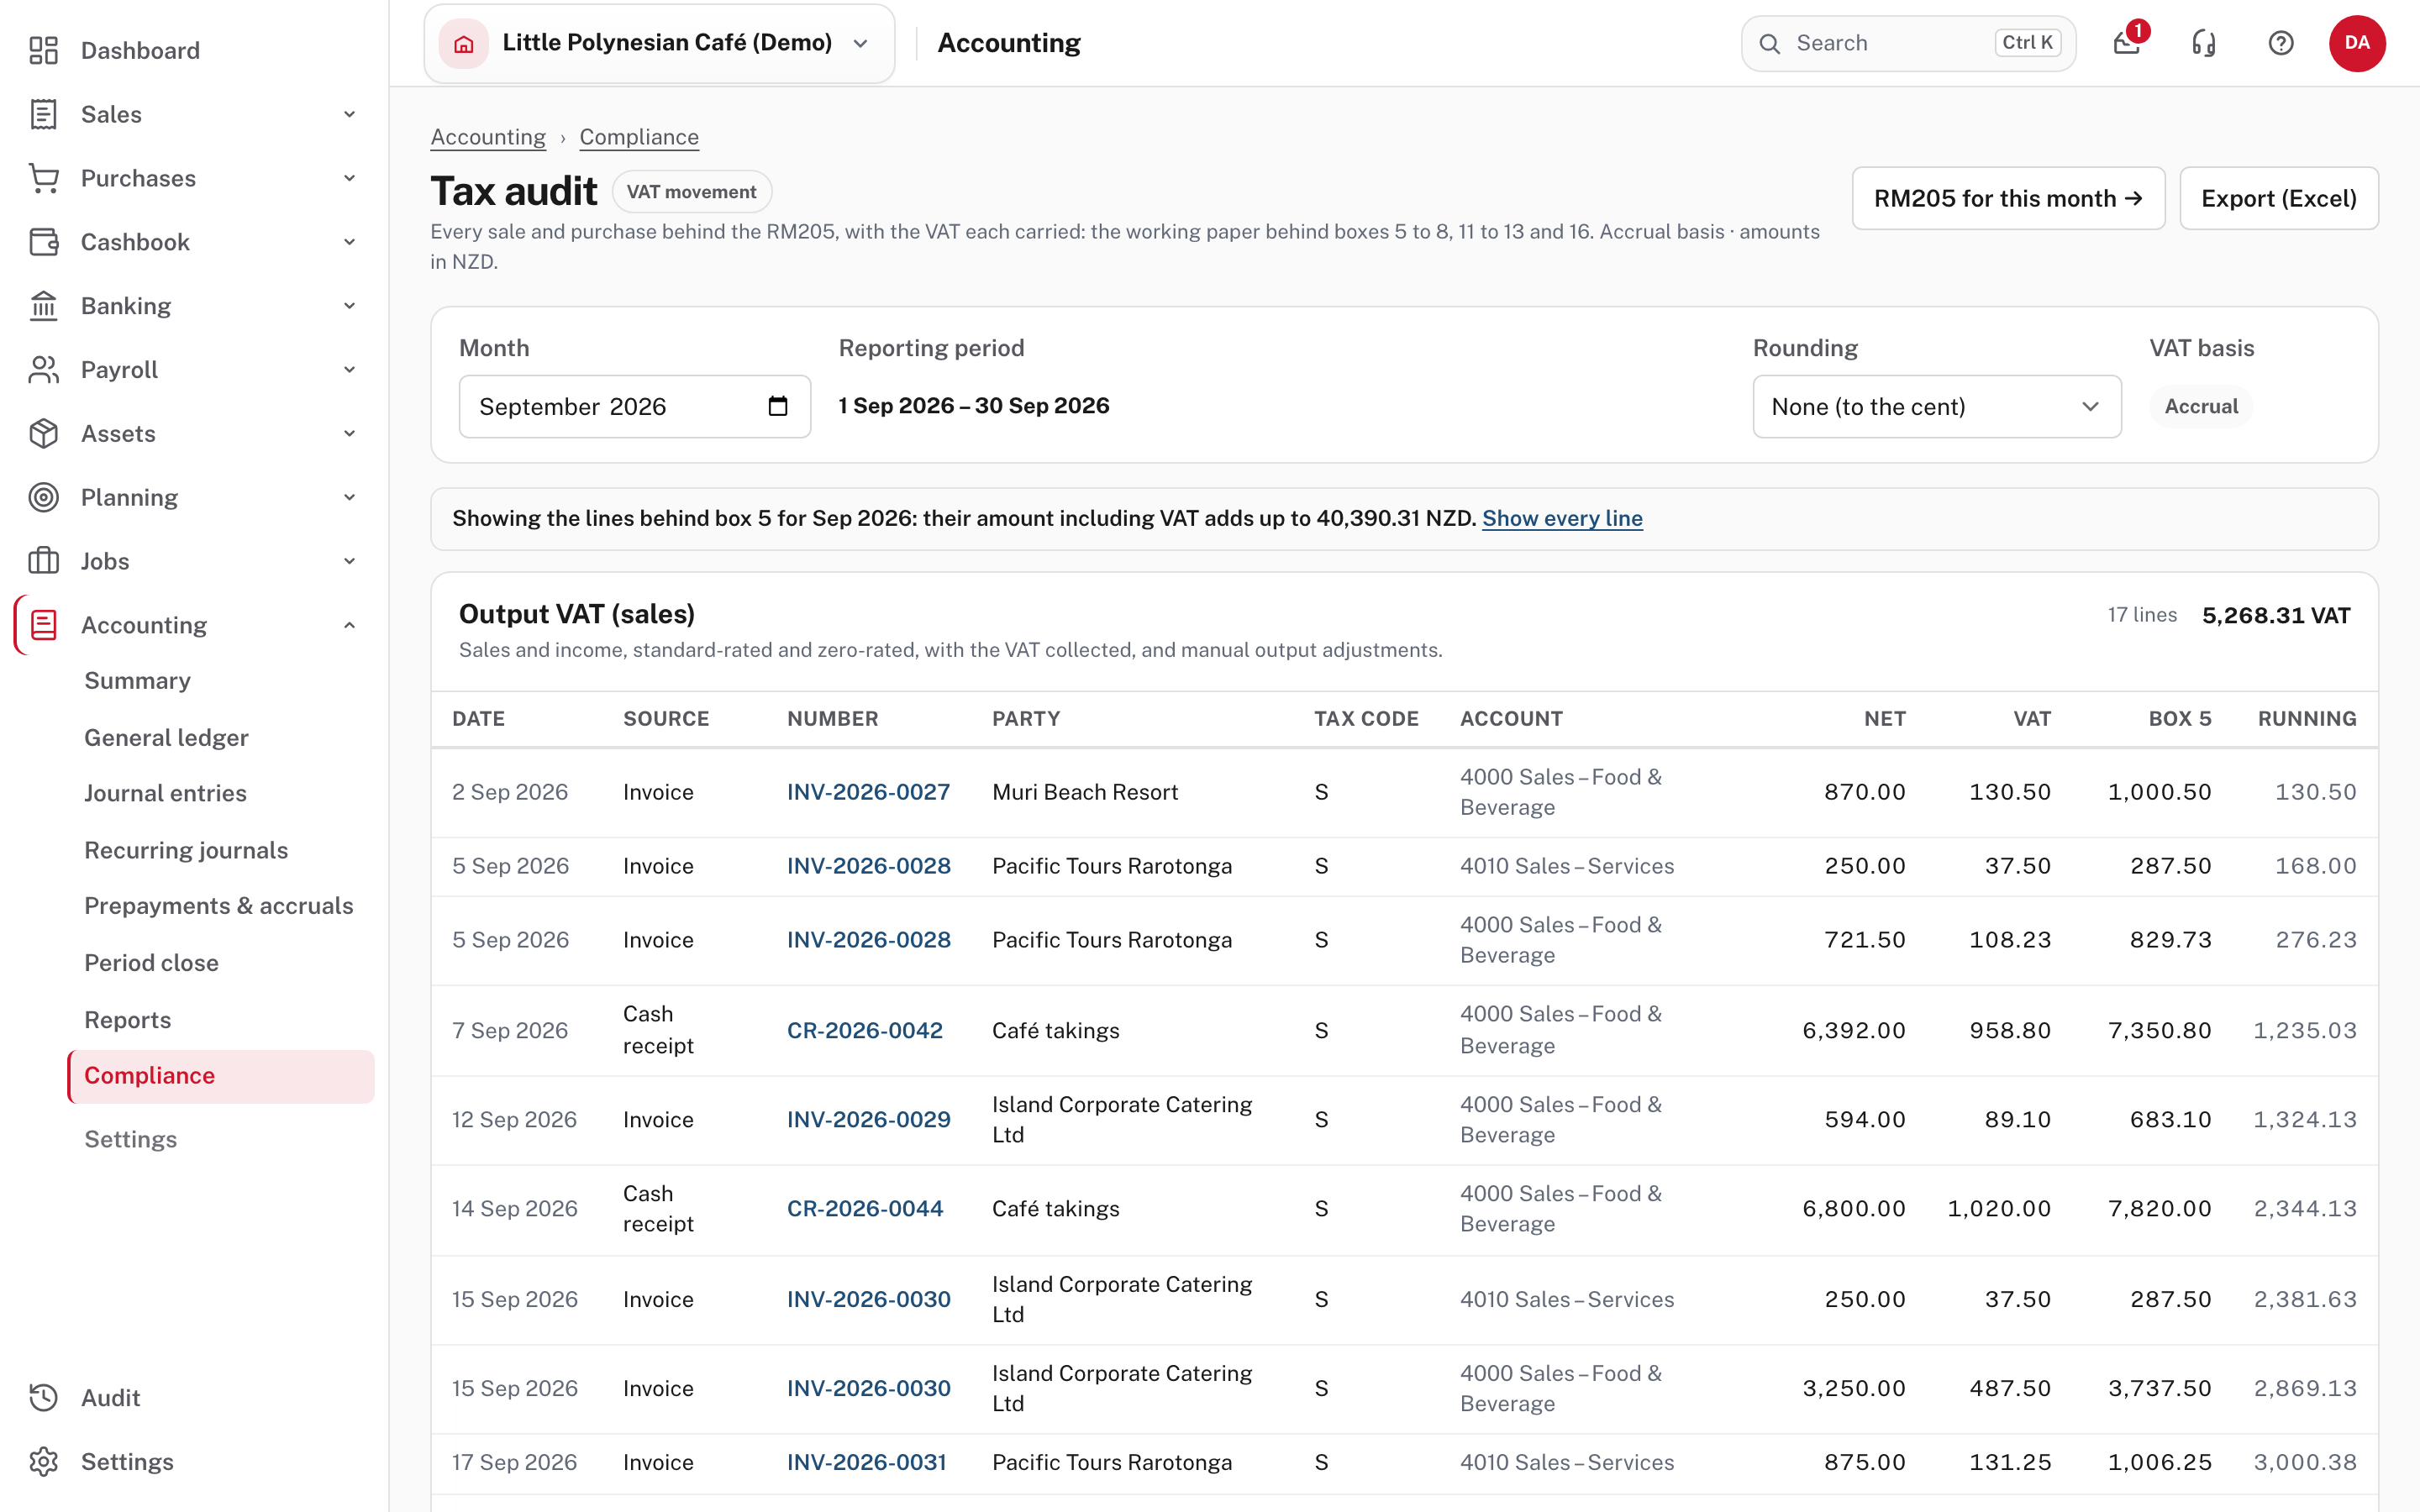Open the DA user avatar menu
The image size is (2420, 1512).
point(2357,43)
